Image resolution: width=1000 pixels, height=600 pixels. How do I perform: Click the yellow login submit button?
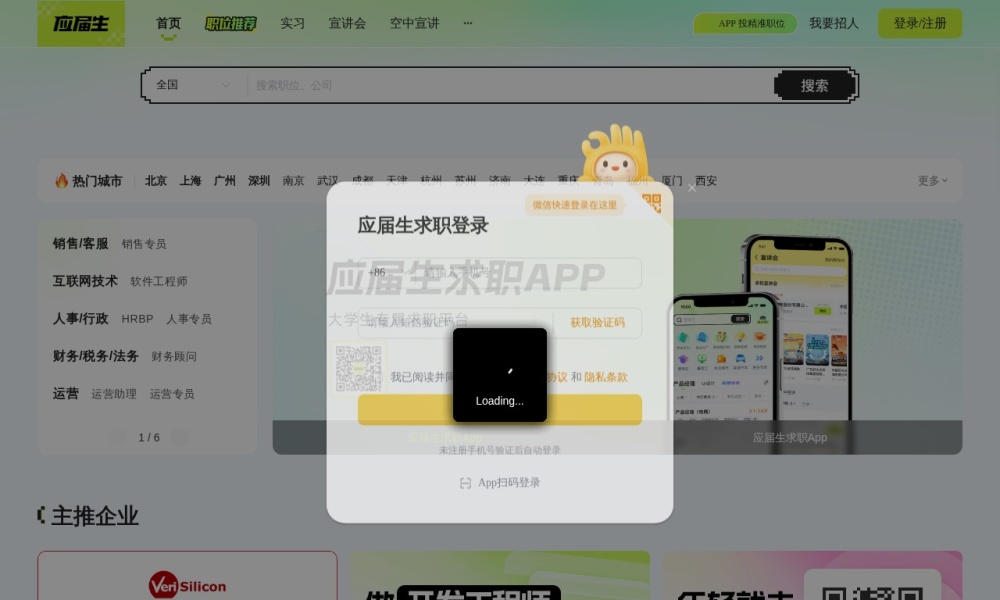499,409
